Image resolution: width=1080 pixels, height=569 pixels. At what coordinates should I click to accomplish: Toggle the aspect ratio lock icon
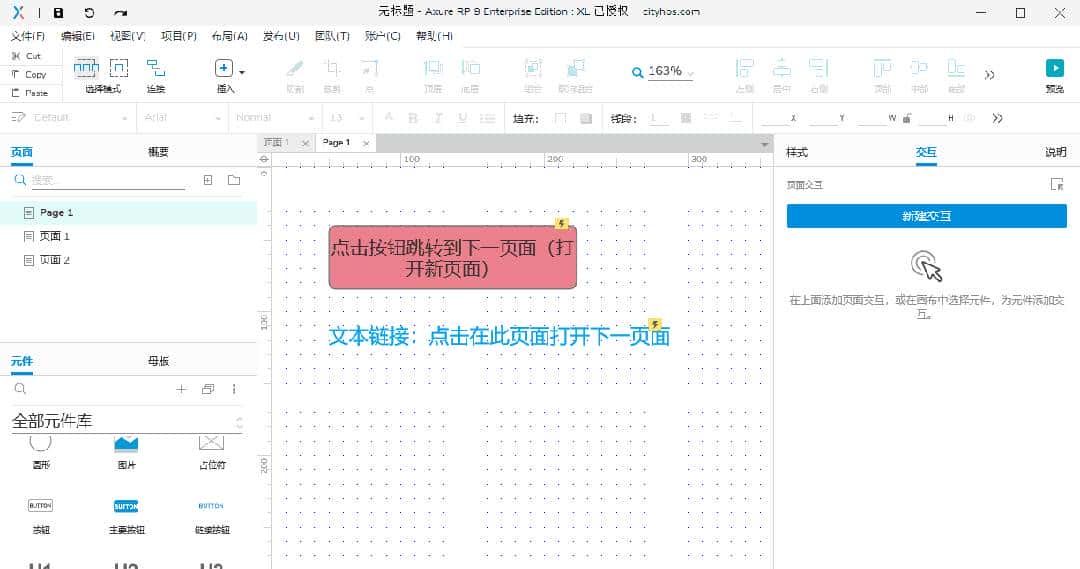(x=907, y=118)
